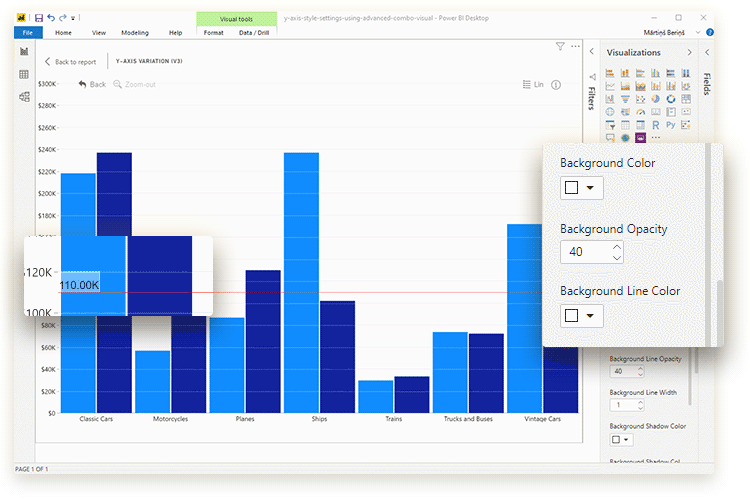Select the purple custom combo visual

[640, 138]
